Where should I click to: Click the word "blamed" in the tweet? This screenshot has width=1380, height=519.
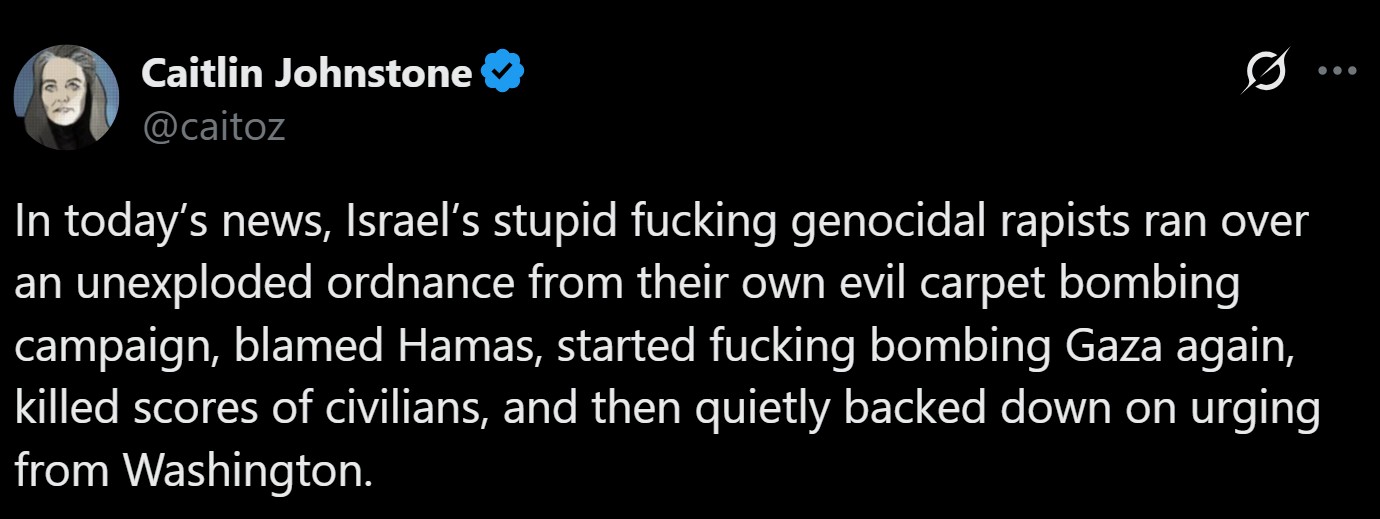[x=304, y=346]
